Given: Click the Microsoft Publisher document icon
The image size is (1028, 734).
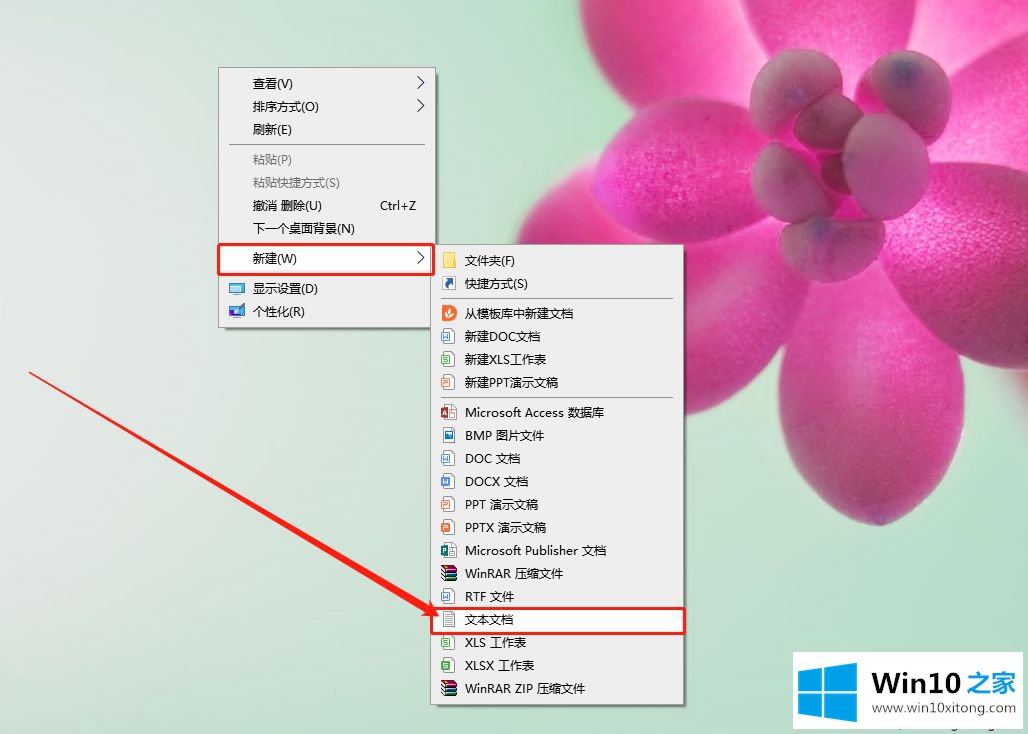Looking at the screenshot, I should pos(449,550).
